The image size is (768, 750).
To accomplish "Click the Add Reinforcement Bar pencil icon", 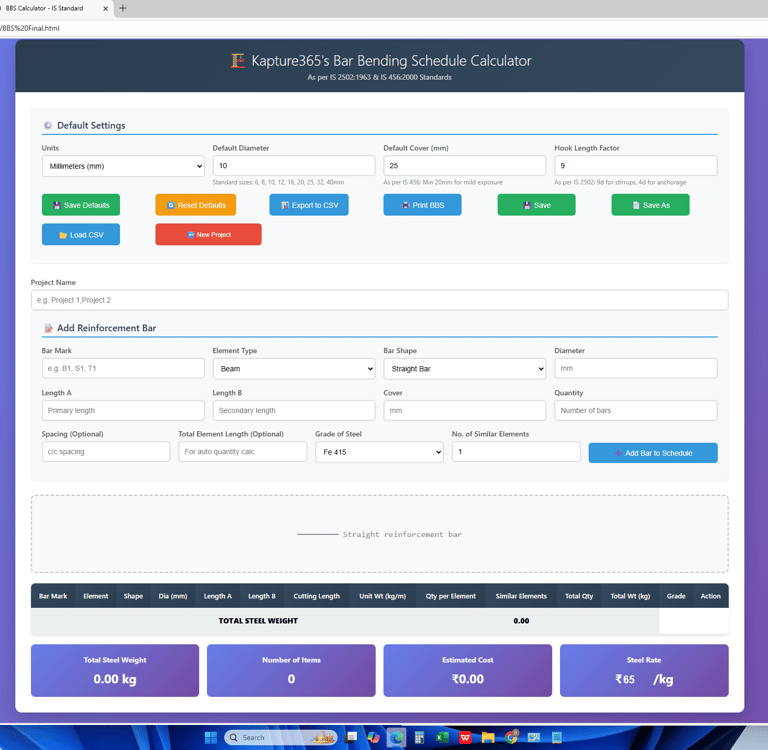I will [x=48, y=328].
